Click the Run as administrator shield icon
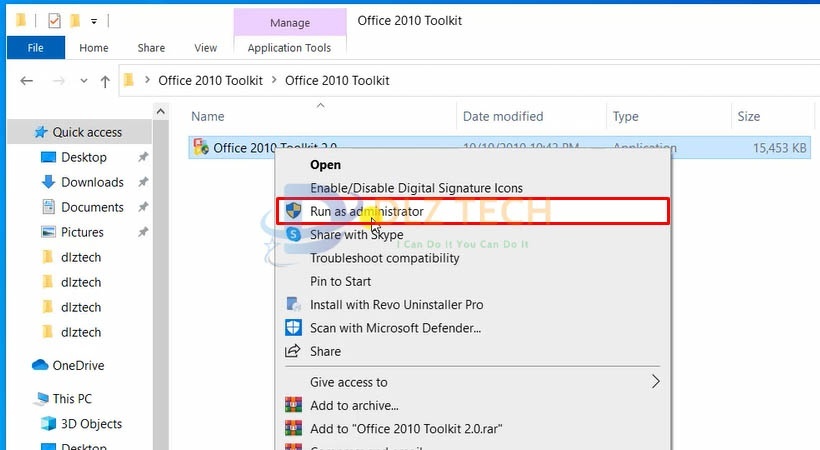820x450 pixels. [x=293, y=211]
